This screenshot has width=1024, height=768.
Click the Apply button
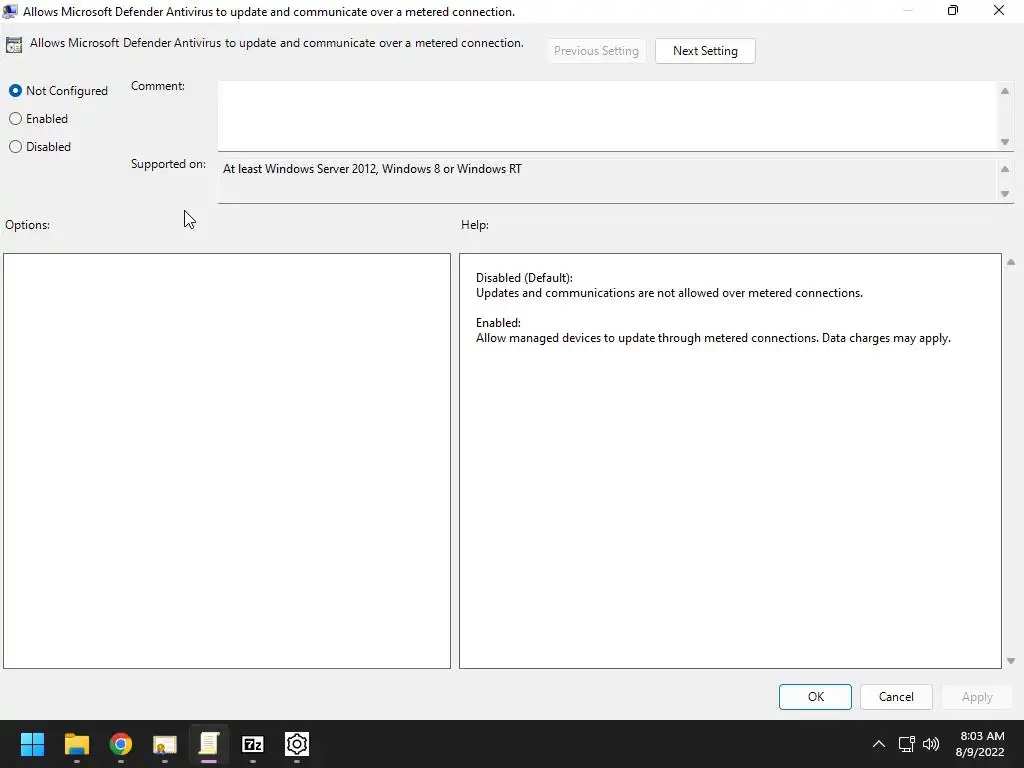click(x=977, y=697)
